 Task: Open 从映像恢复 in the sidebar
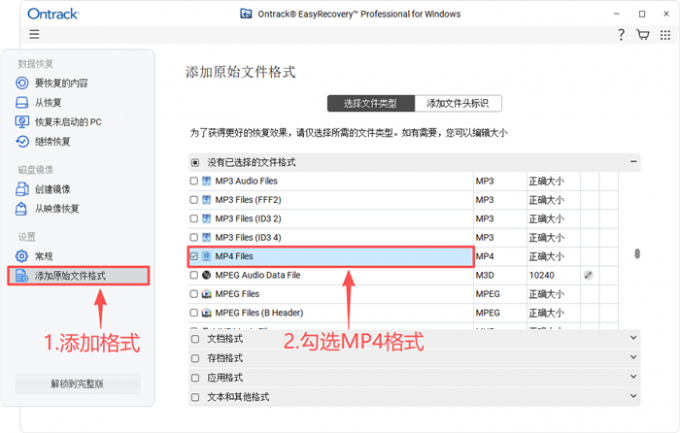(57, 209)
